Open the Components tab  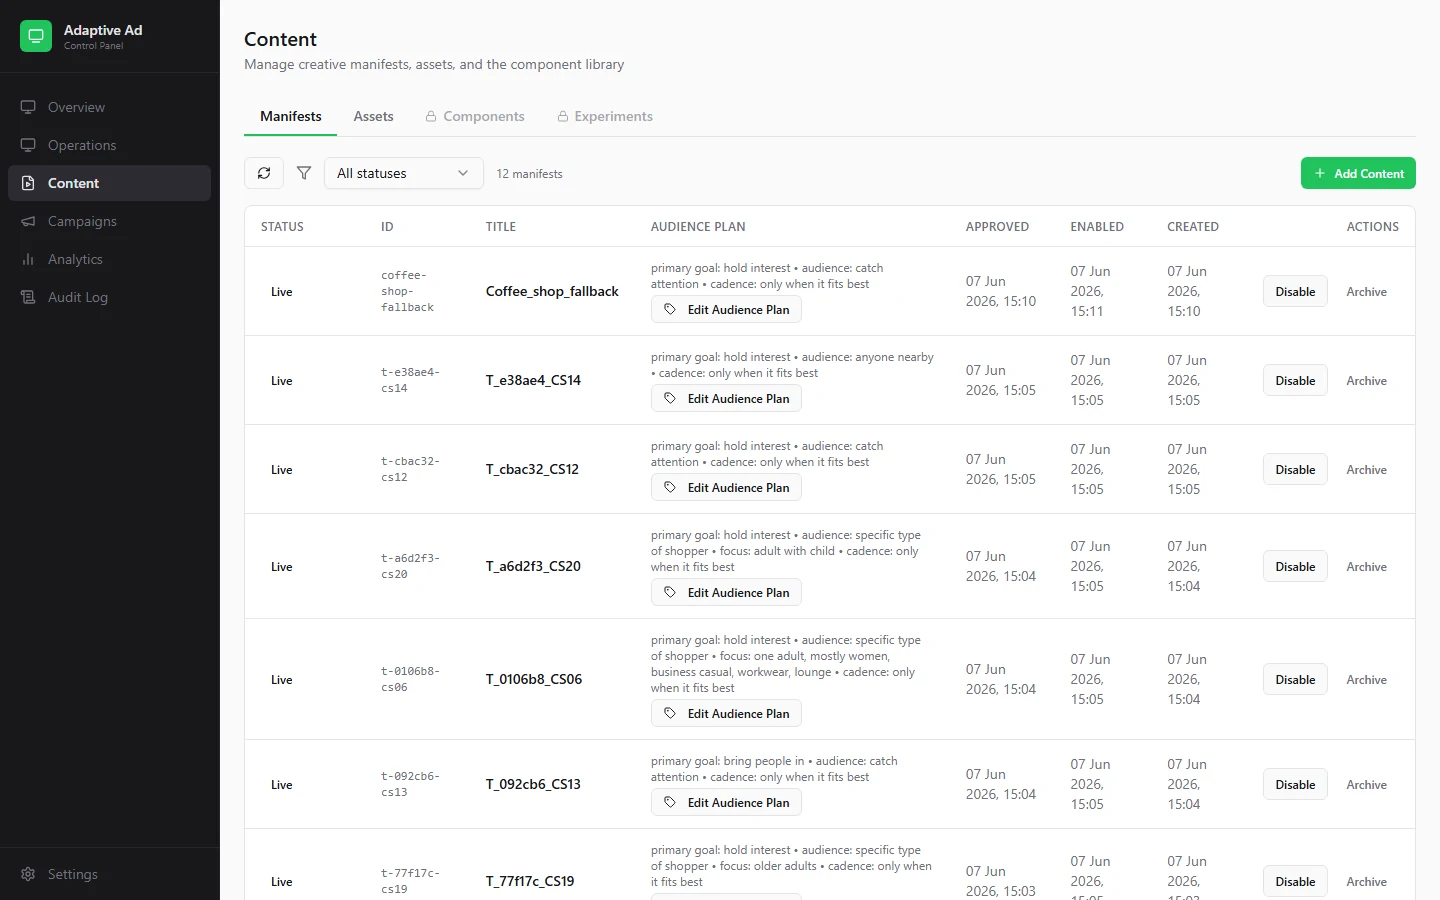pos(475,116)
